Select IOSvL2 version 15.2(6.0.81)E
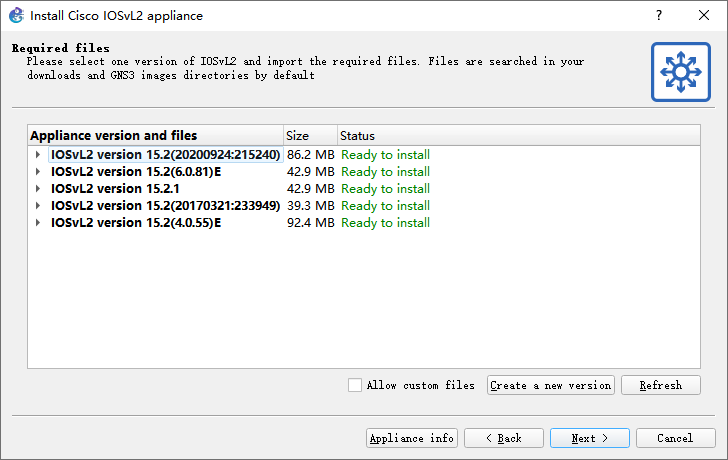 click(x=136, y=172)
